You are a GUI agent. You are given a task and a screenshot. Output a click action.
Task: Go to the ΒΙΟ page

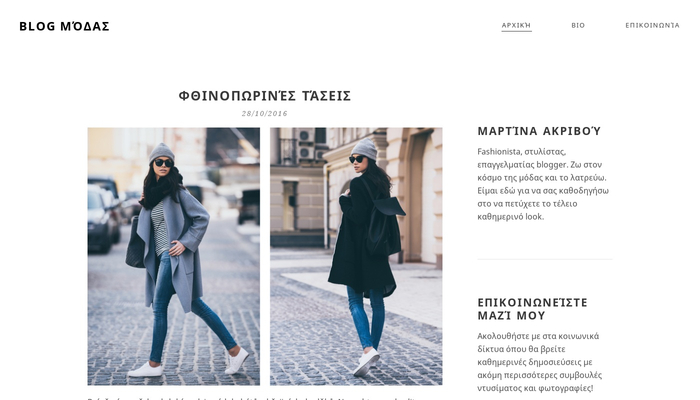pyautogui.click(x=578, y=25)
